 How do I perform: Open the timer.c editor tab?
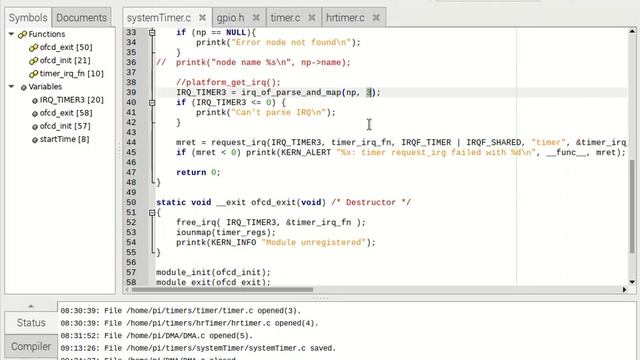pyautogui.click(x=285, y=18)
